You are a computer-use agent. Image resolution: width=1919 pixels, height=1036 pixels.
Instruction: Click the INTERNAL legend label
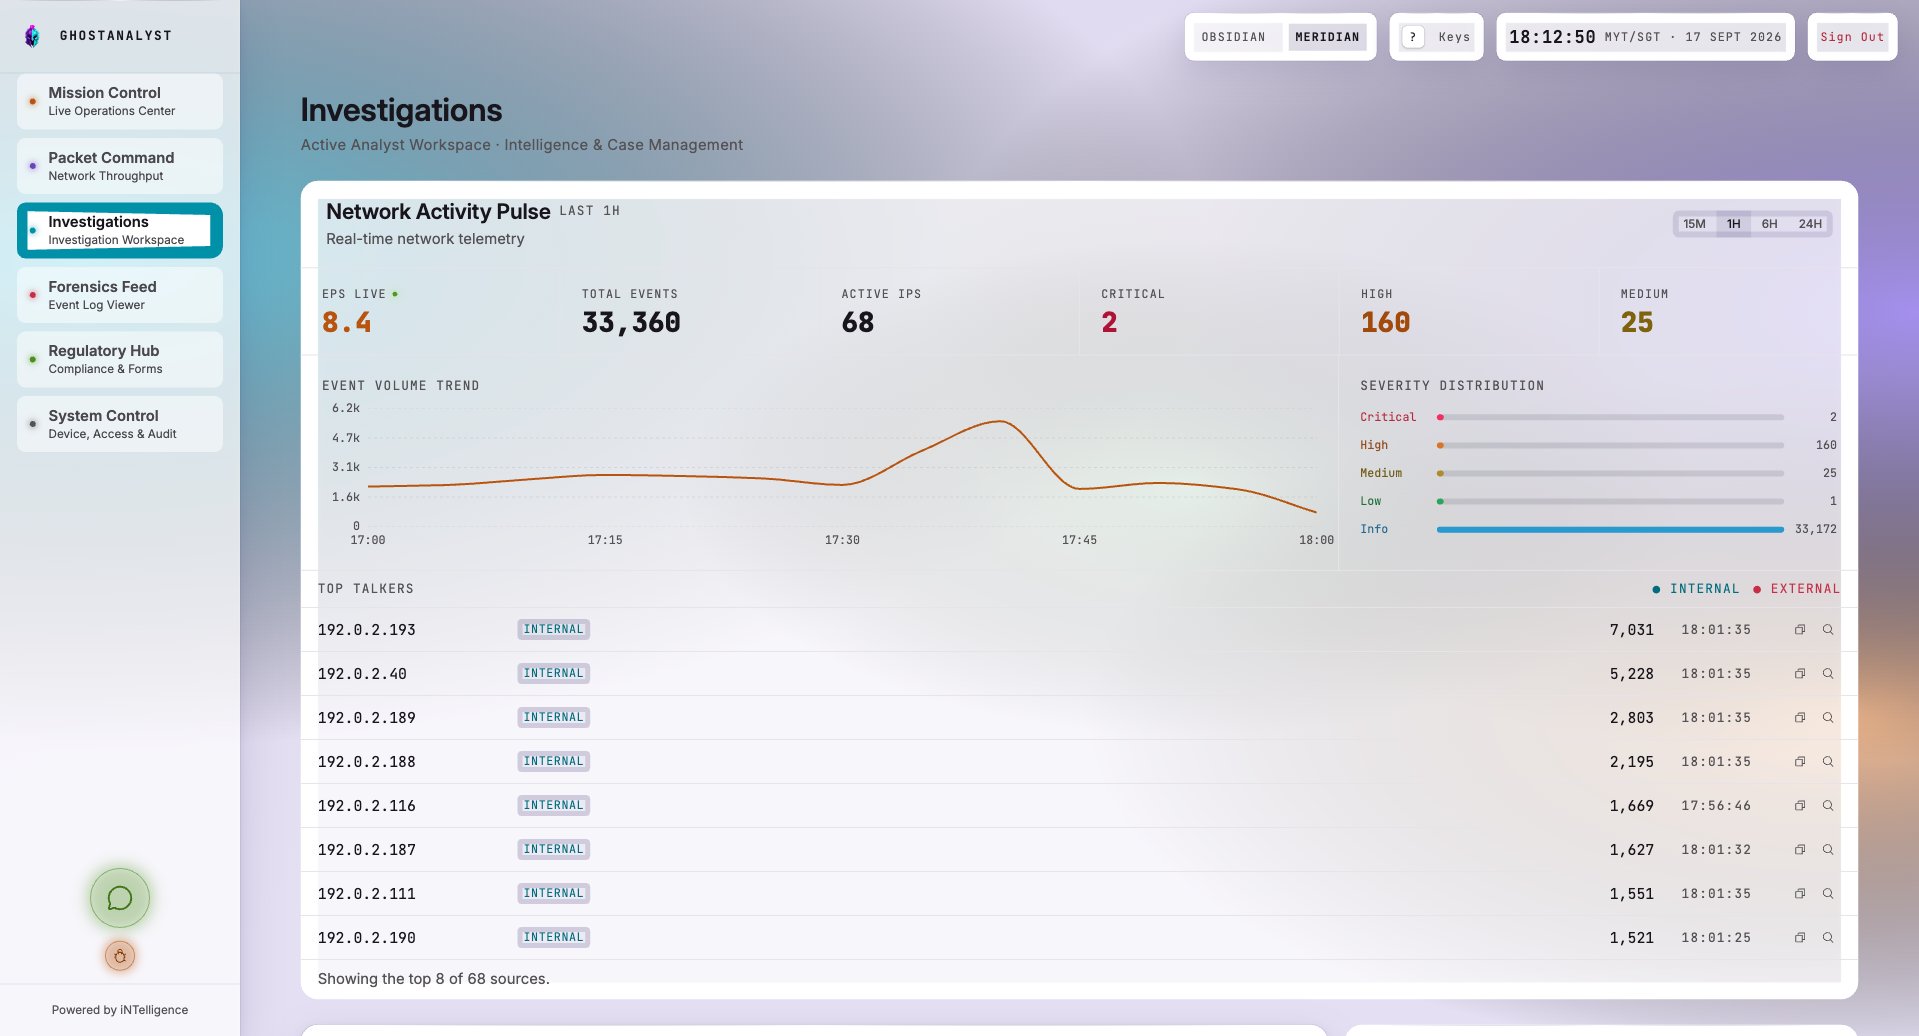point(1704,589)
